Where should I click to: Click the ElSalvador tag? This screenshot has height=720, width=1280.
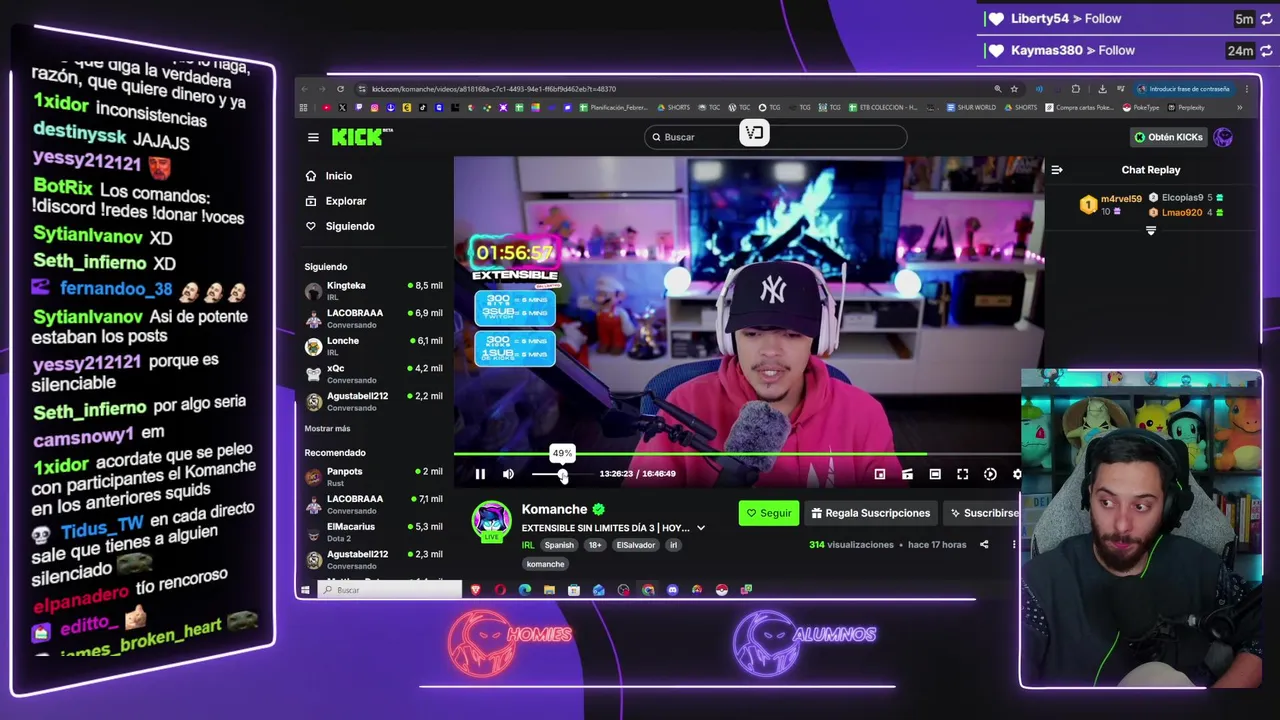[x=636, y=545]
